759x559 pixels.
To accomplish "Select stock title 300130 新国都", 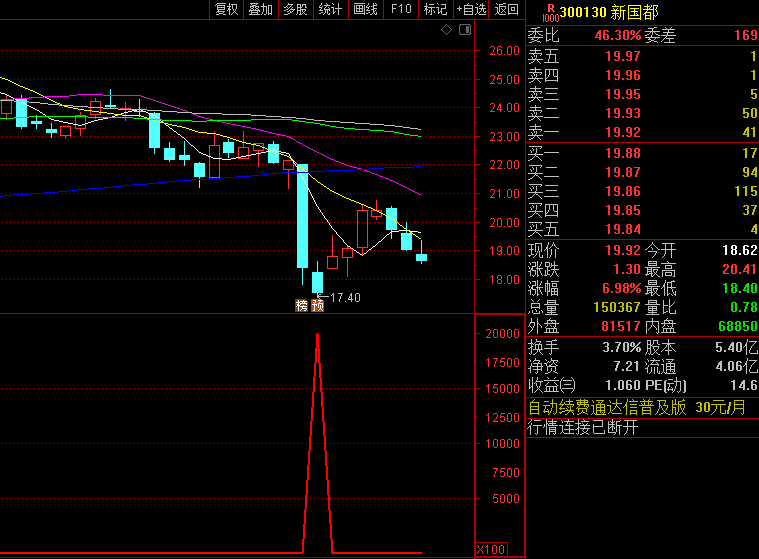I will point(609,12).
